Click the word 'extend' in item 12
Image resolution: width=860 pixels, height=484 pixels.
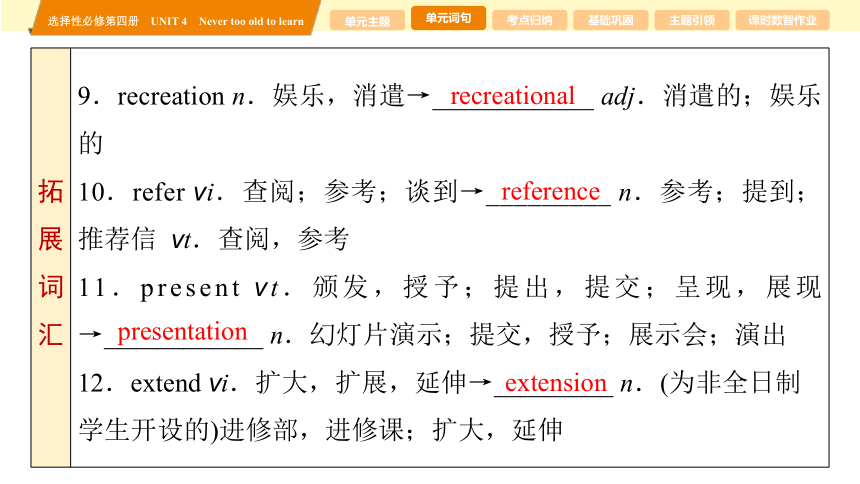tap(165, 383)
